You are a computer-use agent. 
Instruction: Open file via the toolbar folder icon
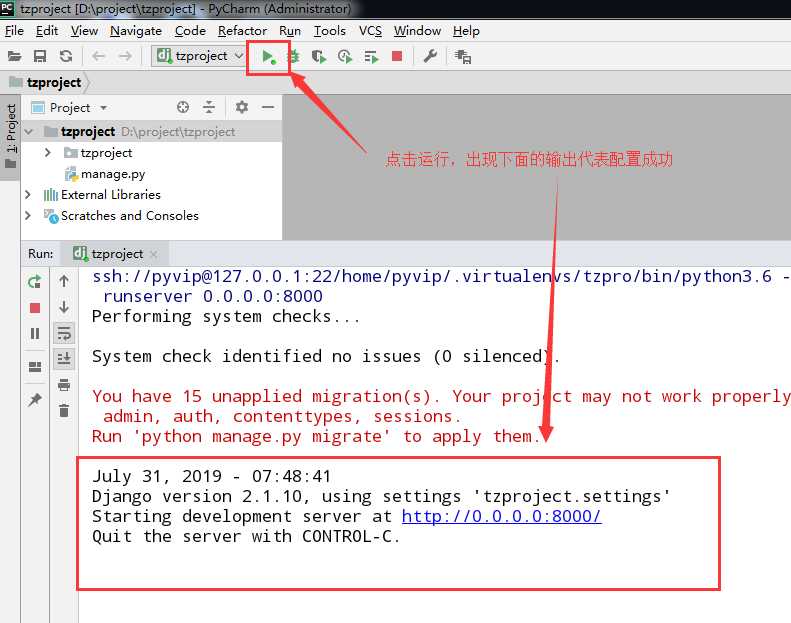click(x=14, y=56)
